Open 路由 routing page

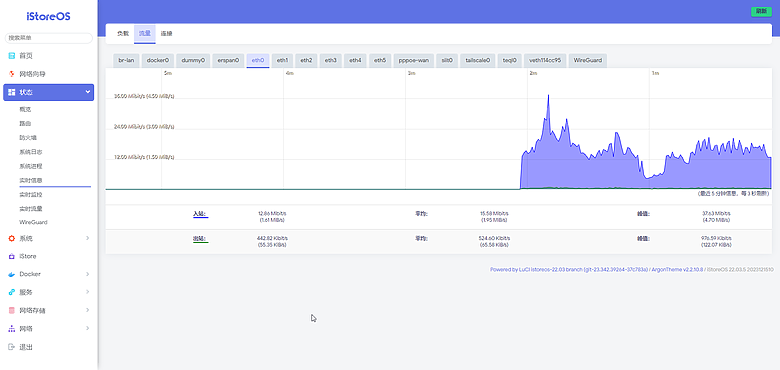tap(25, 123)
